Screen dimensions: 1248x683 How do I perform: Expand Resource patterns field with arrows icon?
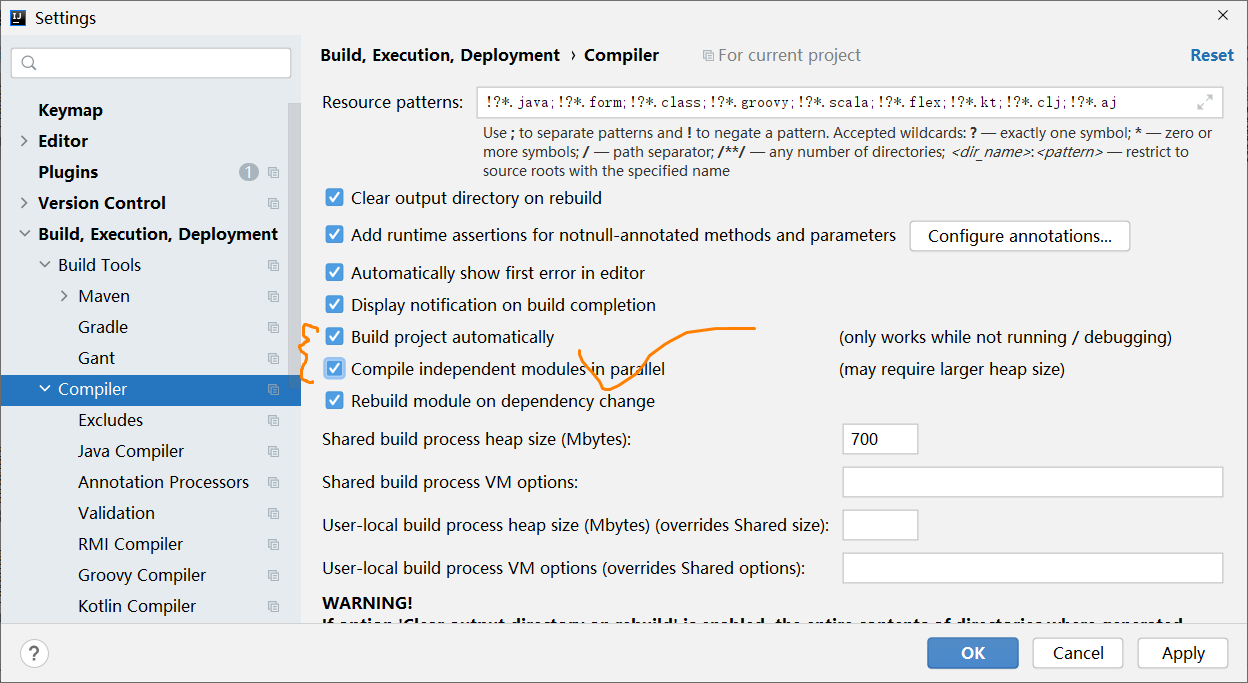point(1205,102)
